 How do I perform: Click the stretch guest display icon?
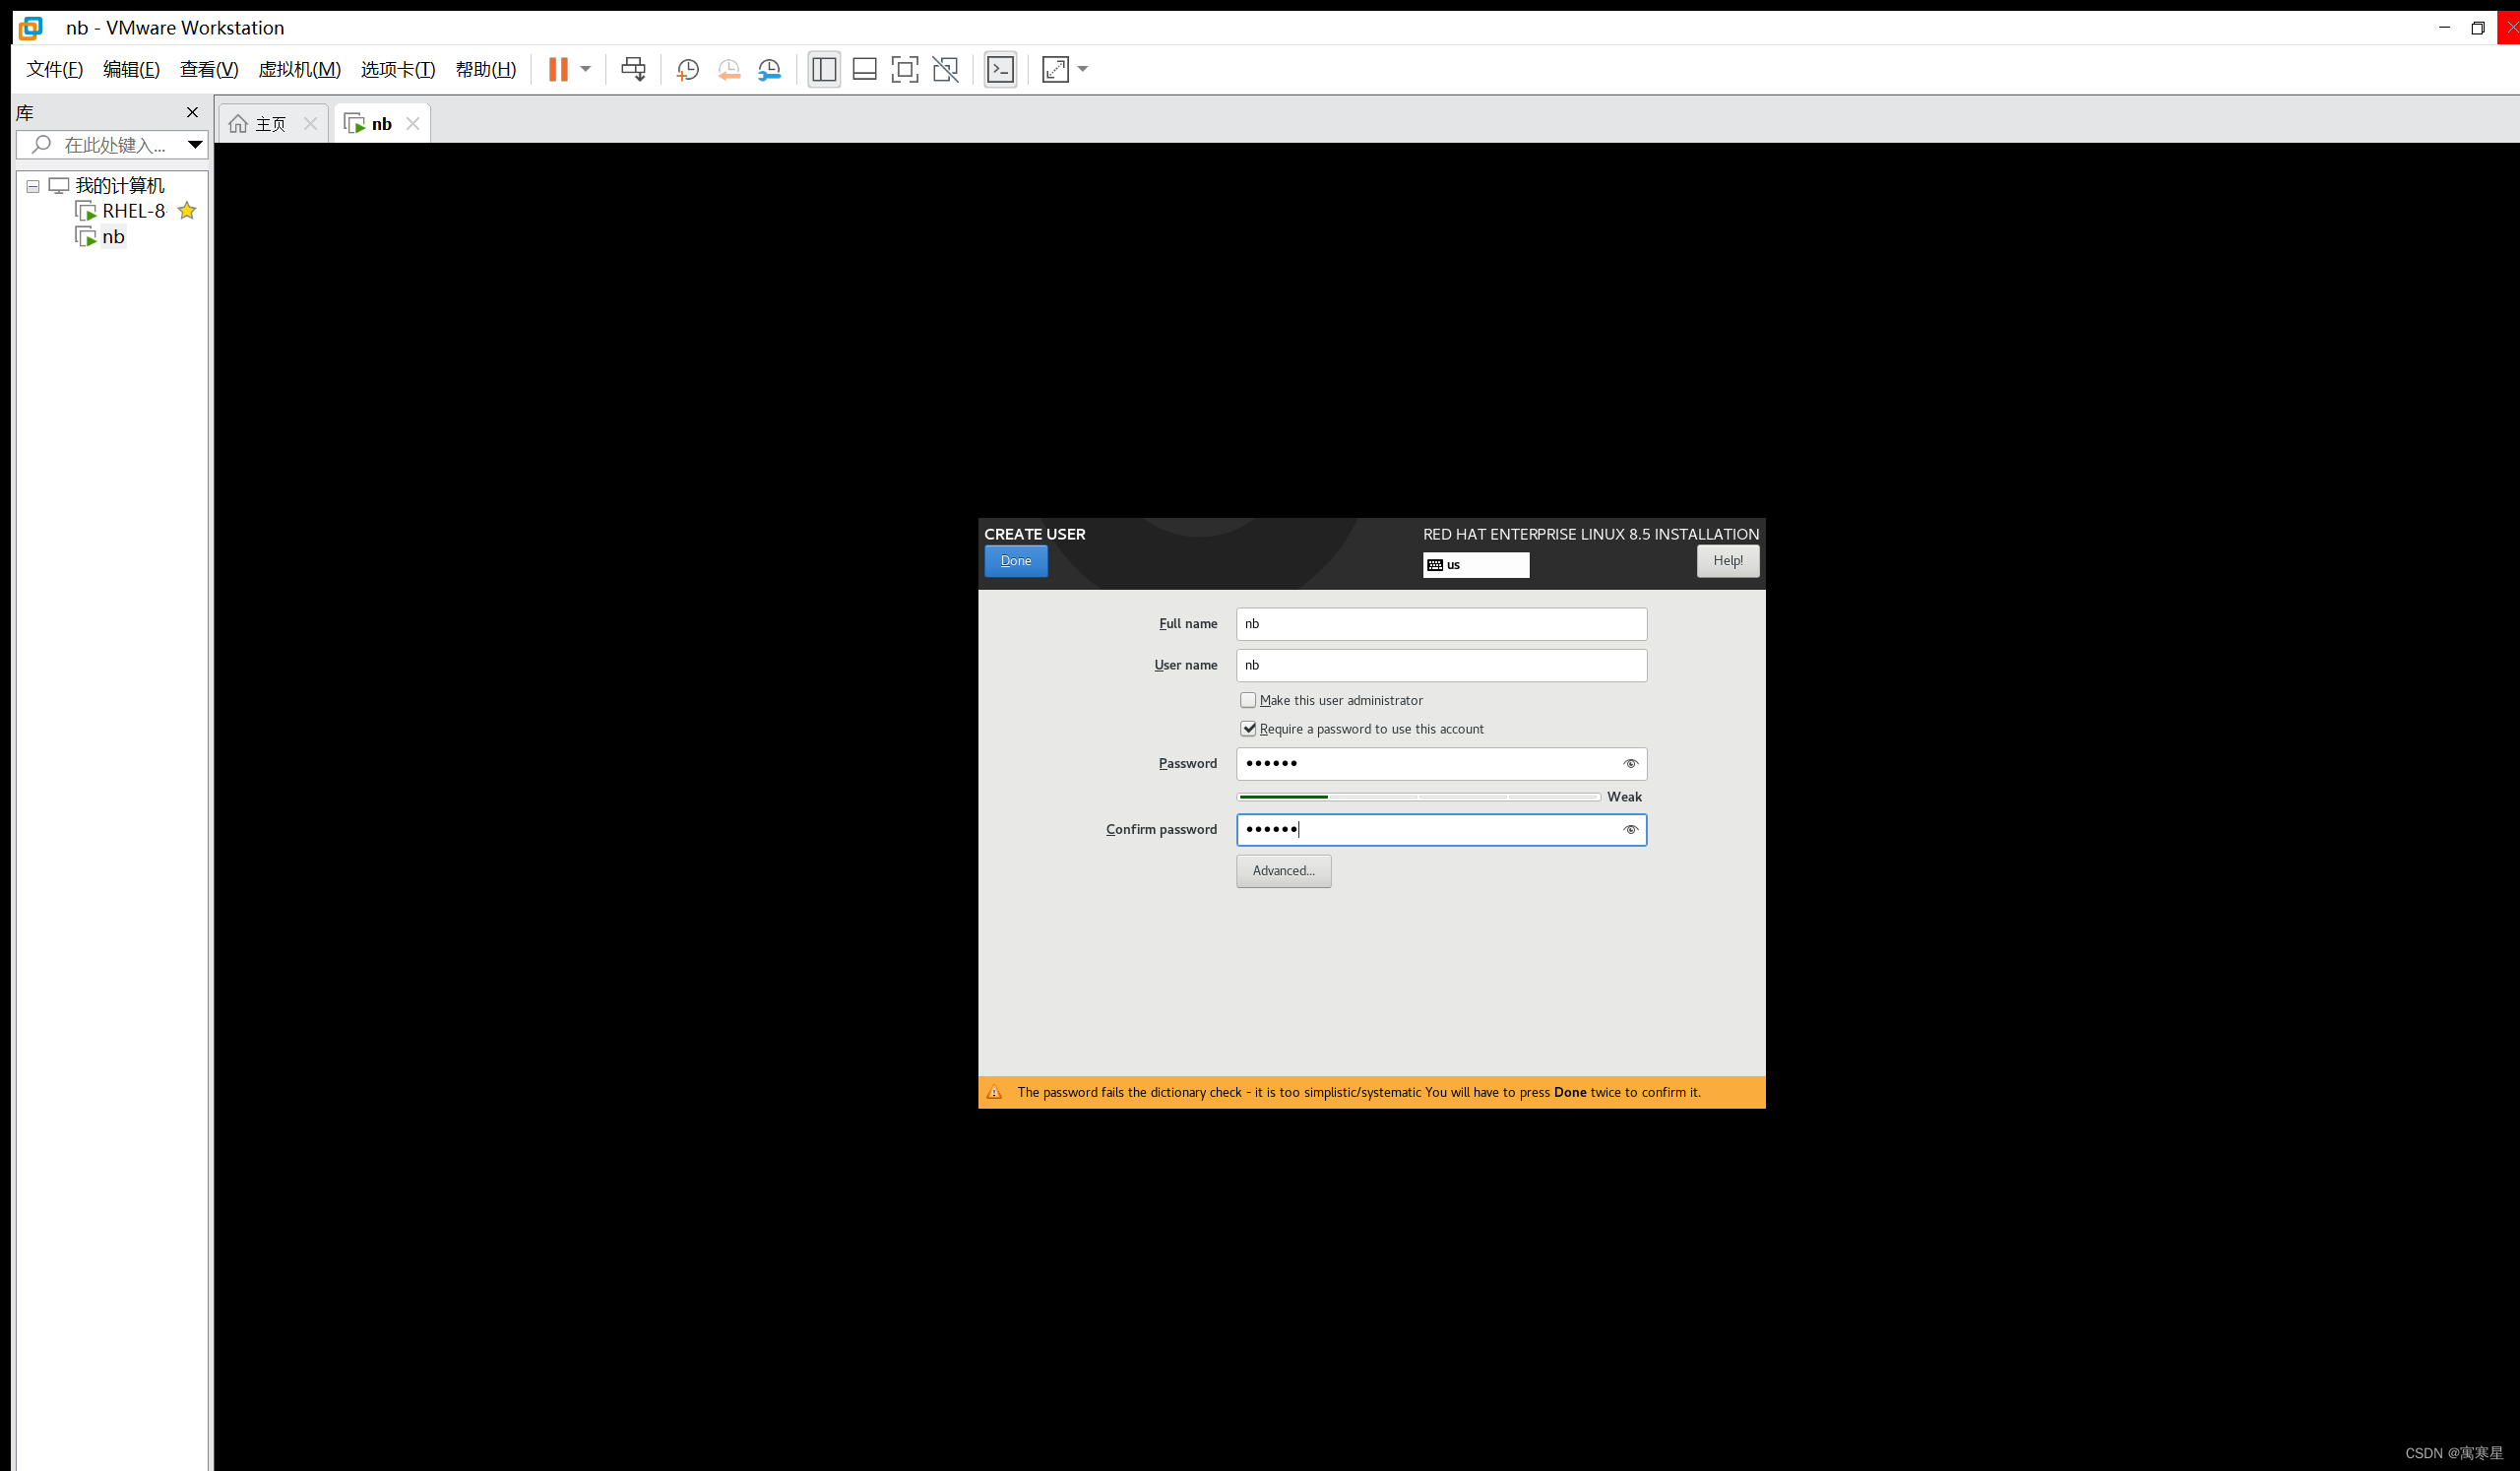(x=1055, y=69)
